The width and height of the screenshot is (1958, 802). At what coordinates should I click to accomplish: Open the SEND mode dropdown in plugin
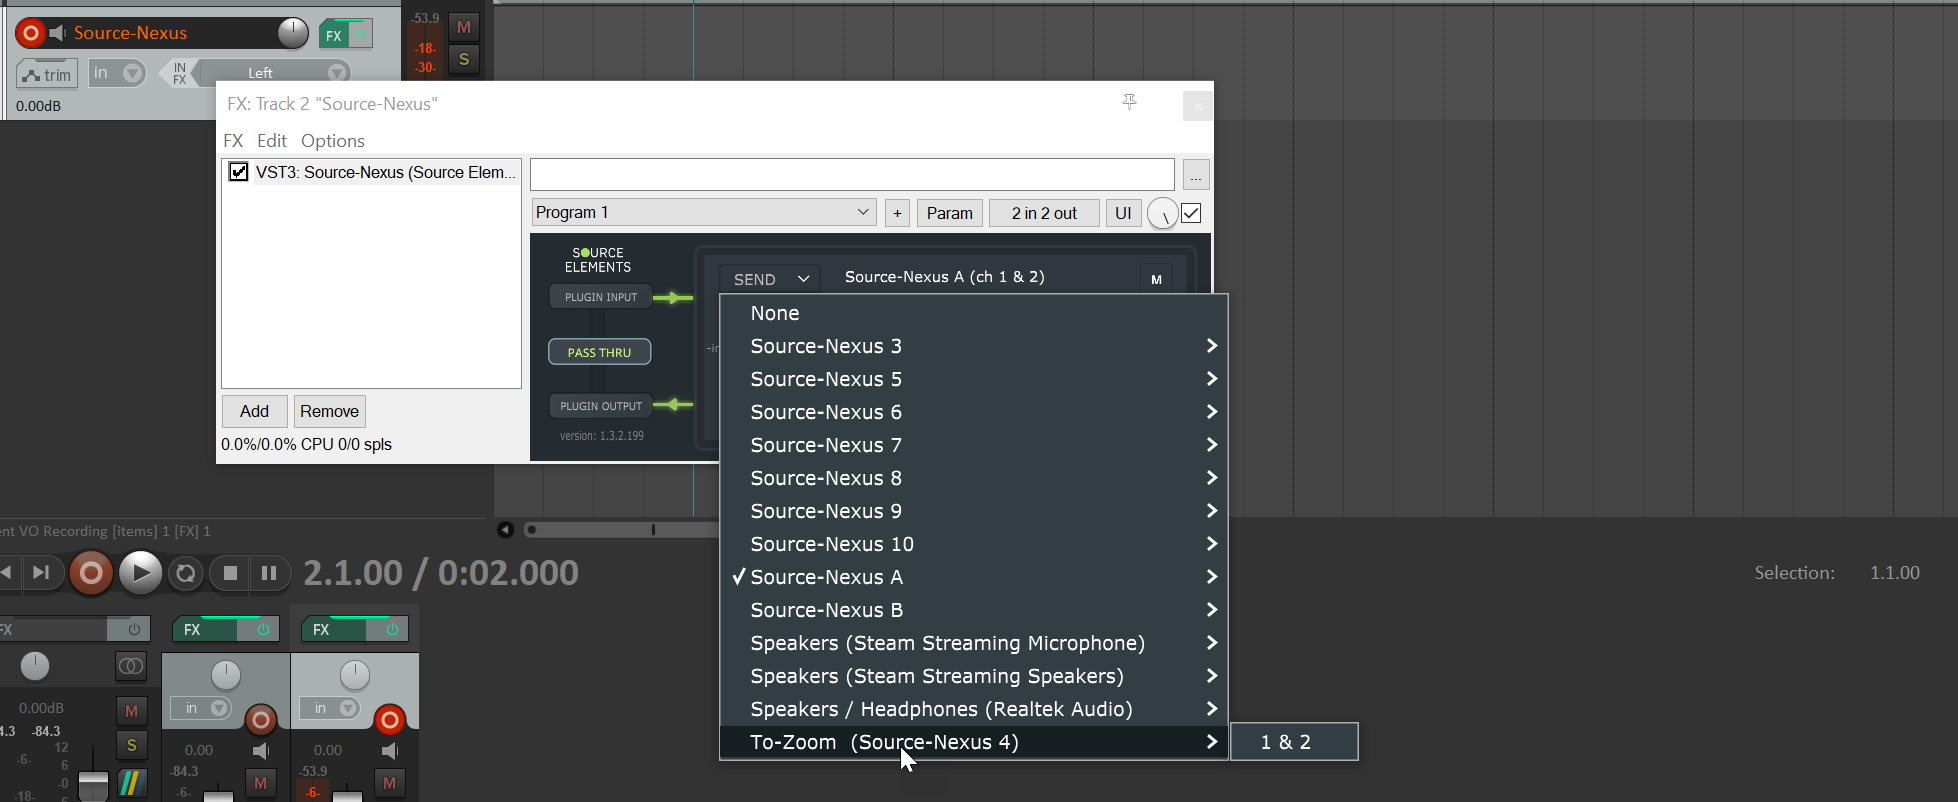(770, 279)
